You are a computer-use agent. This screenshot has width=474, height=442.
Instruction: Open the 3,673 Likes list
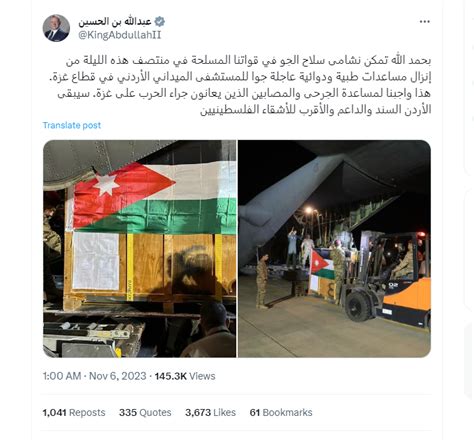coord(210,413)
